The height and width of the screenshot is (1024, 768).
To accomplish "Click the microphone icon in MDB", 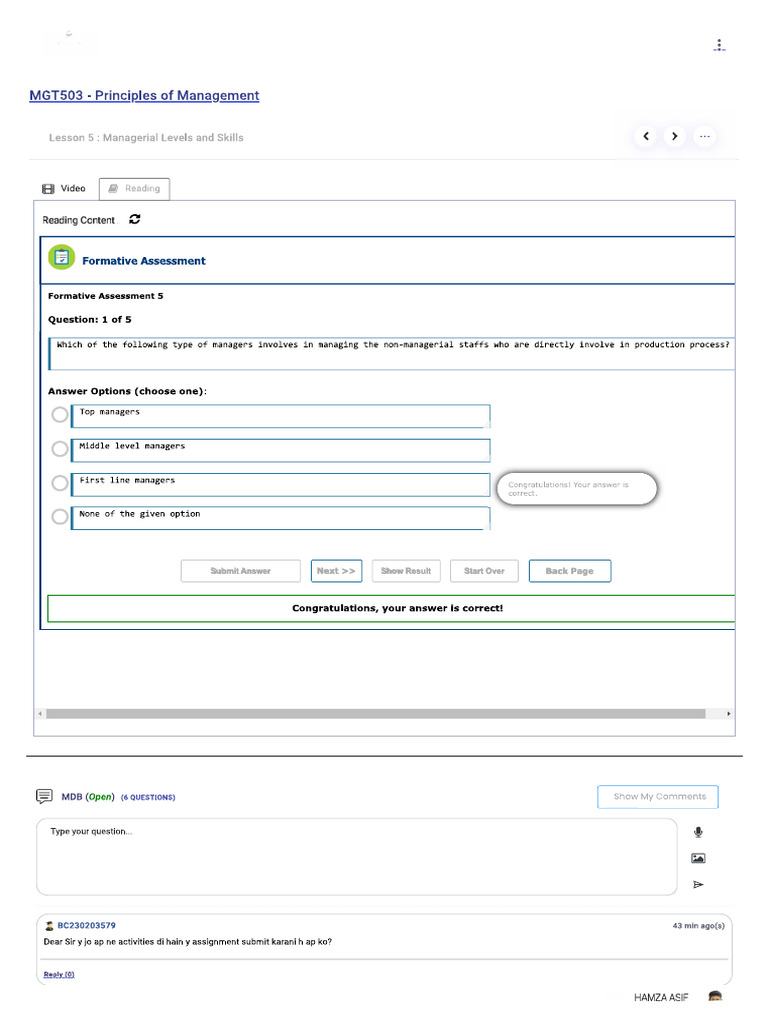I will point(698,832).
